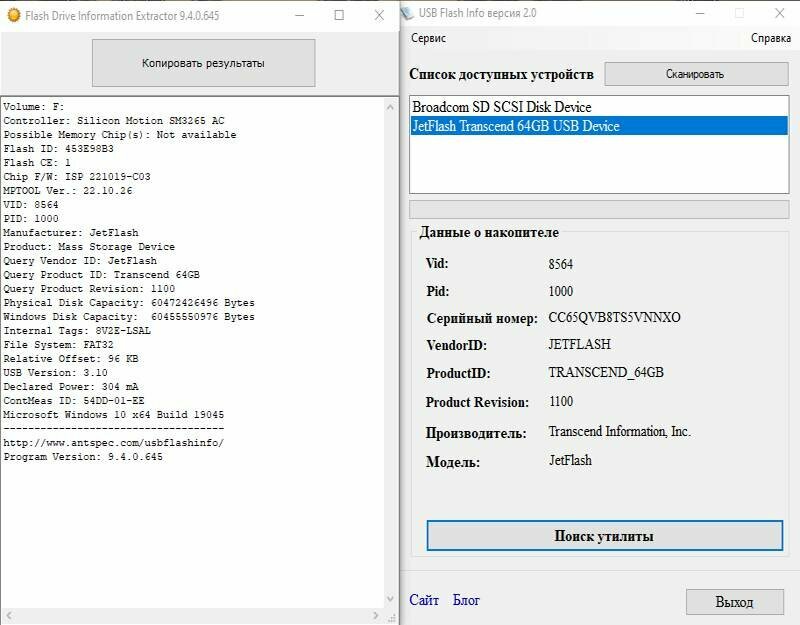Close Flash Drive Information Extractor window

(x=379, y=15)
